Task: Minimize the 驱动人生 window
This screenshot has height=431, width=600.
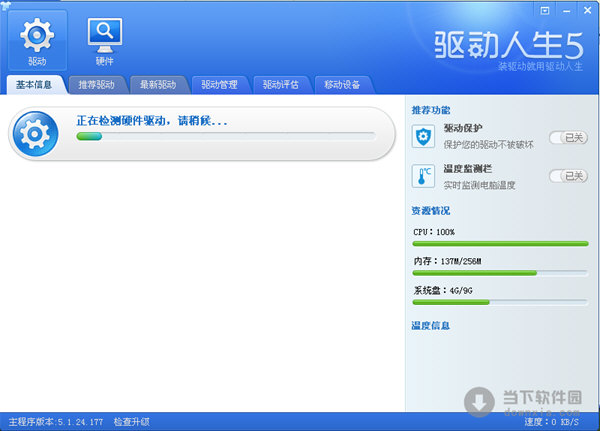Action: tap(566, 11)
